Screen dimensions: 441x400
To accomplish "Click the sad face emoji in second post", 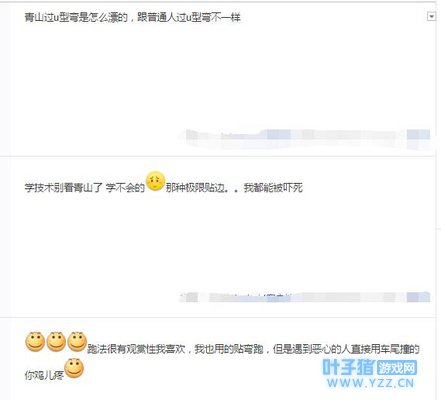I will coord(156,181).
